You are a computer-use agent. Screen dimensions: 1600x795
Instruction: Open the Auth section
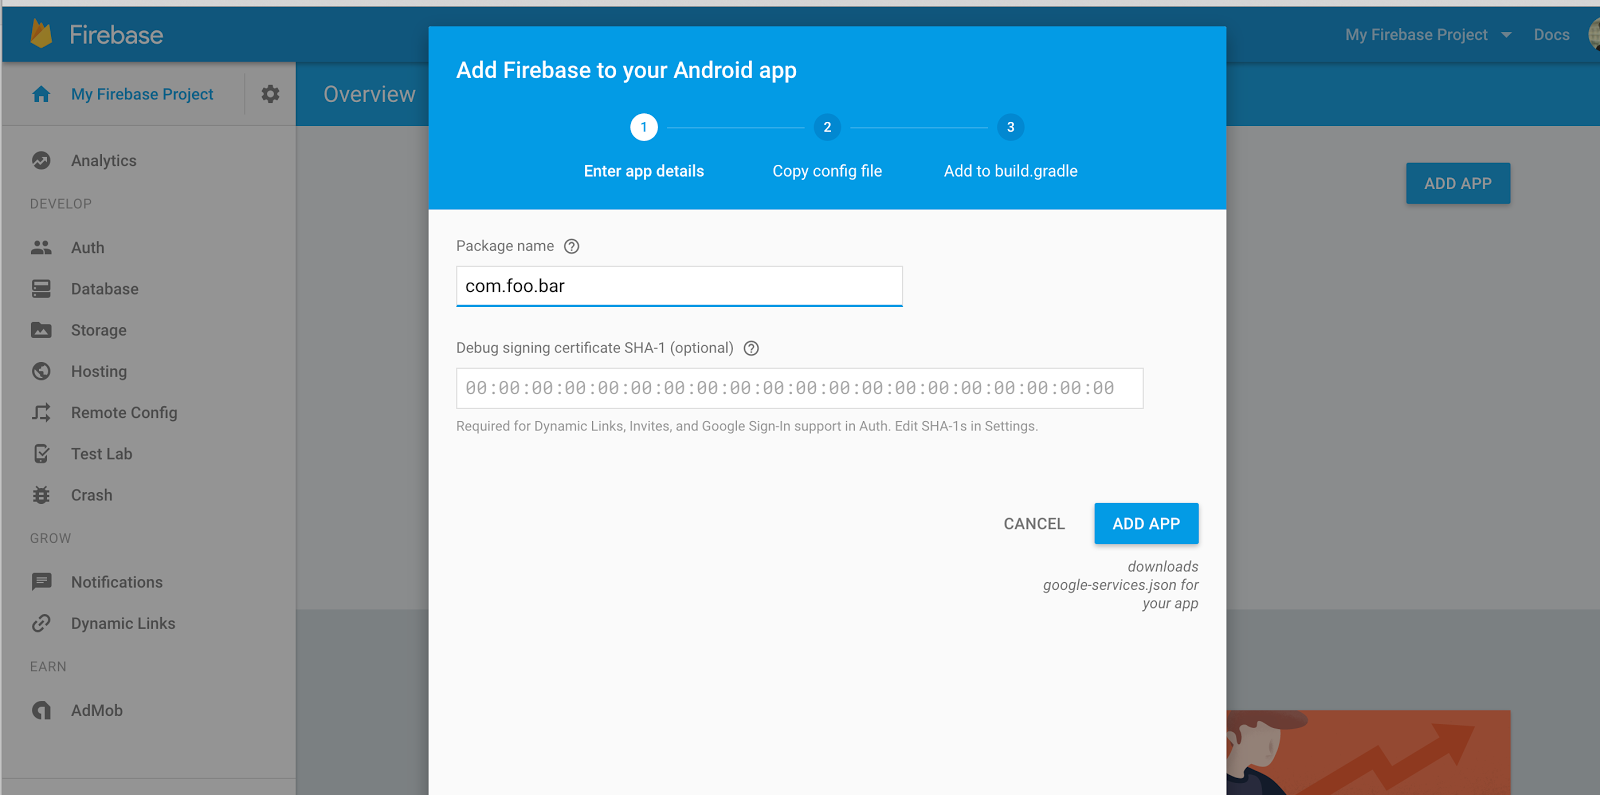[88, 247]
